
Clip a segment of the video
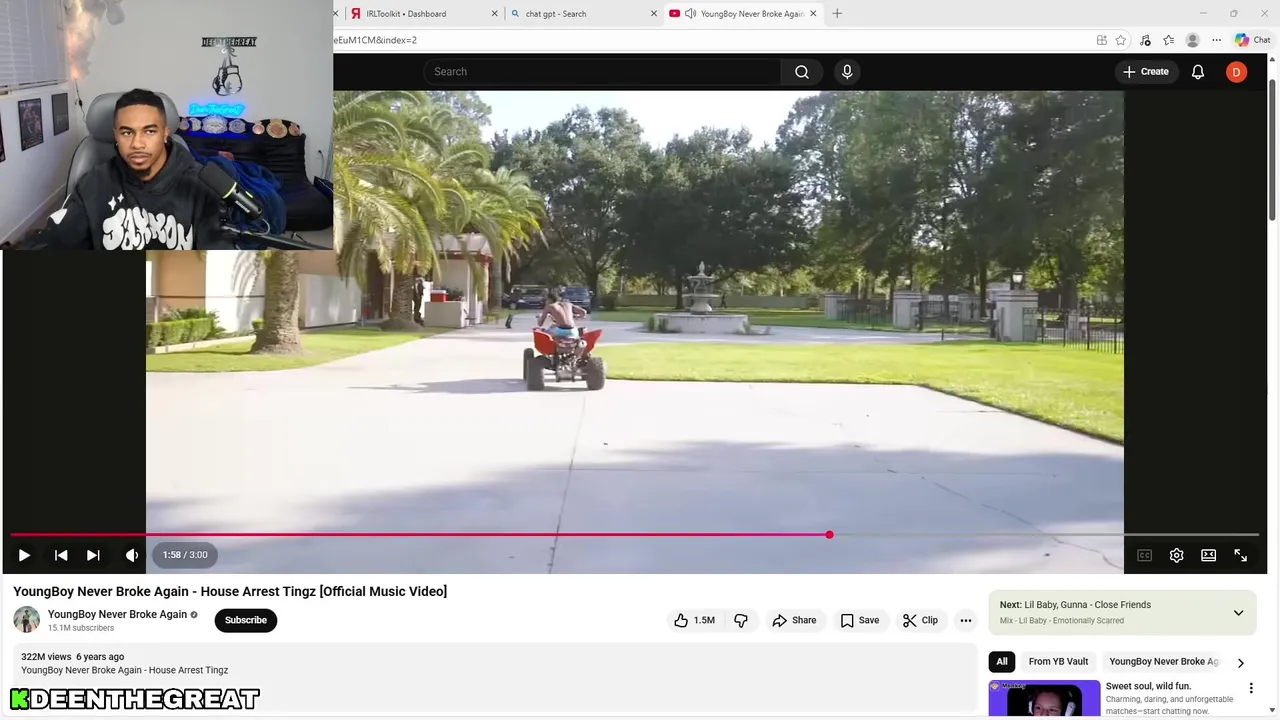[920, 620]
